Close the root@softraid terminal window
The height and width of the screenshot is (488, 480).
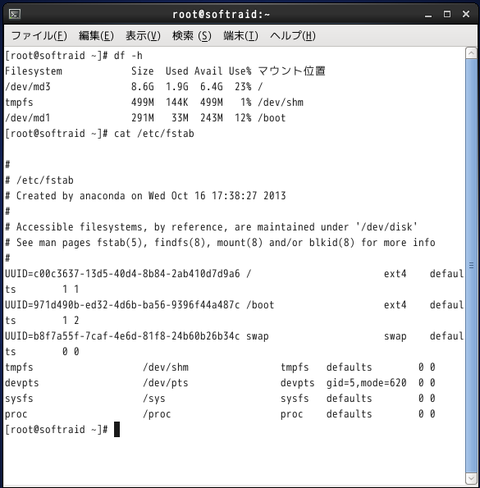click(466, 14)
